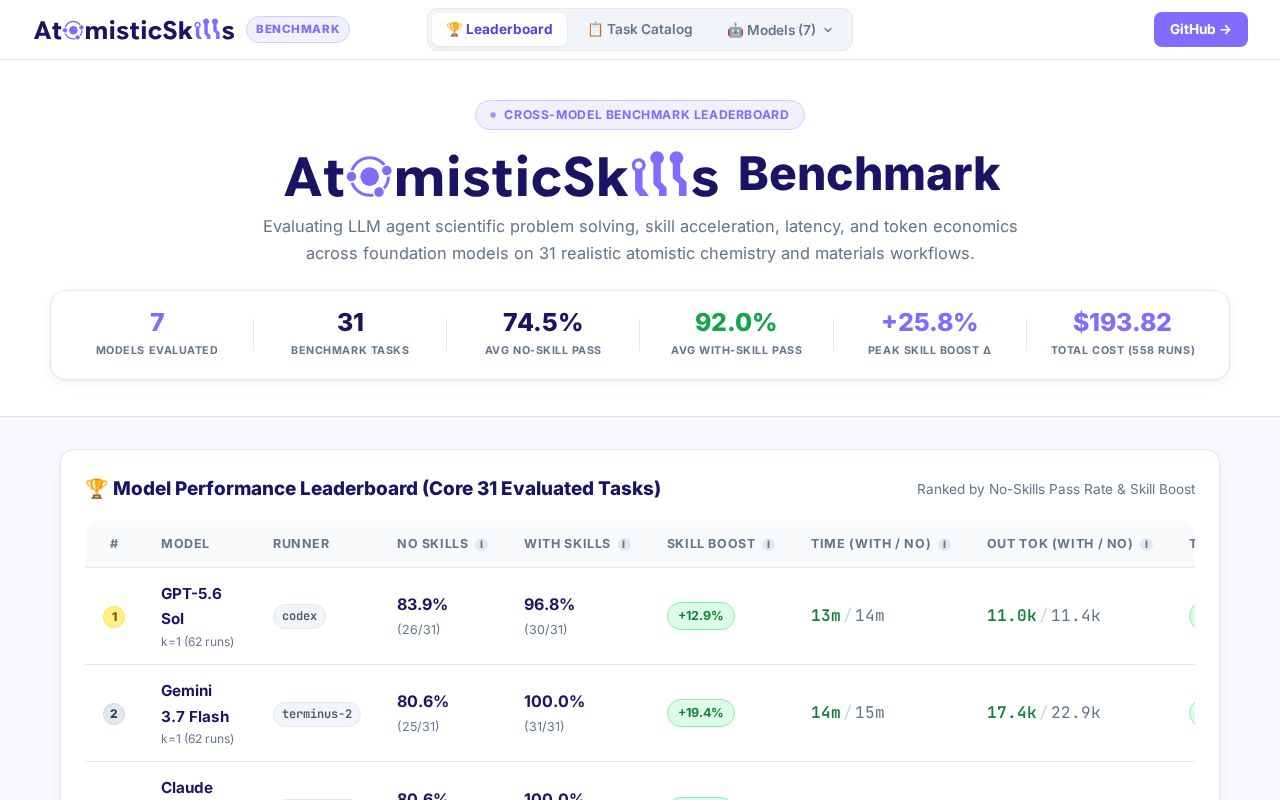This screenshot has width=1280, height=800.
Task: Select the GPT-5.6 Sol model name
Action: coord(191,606)
